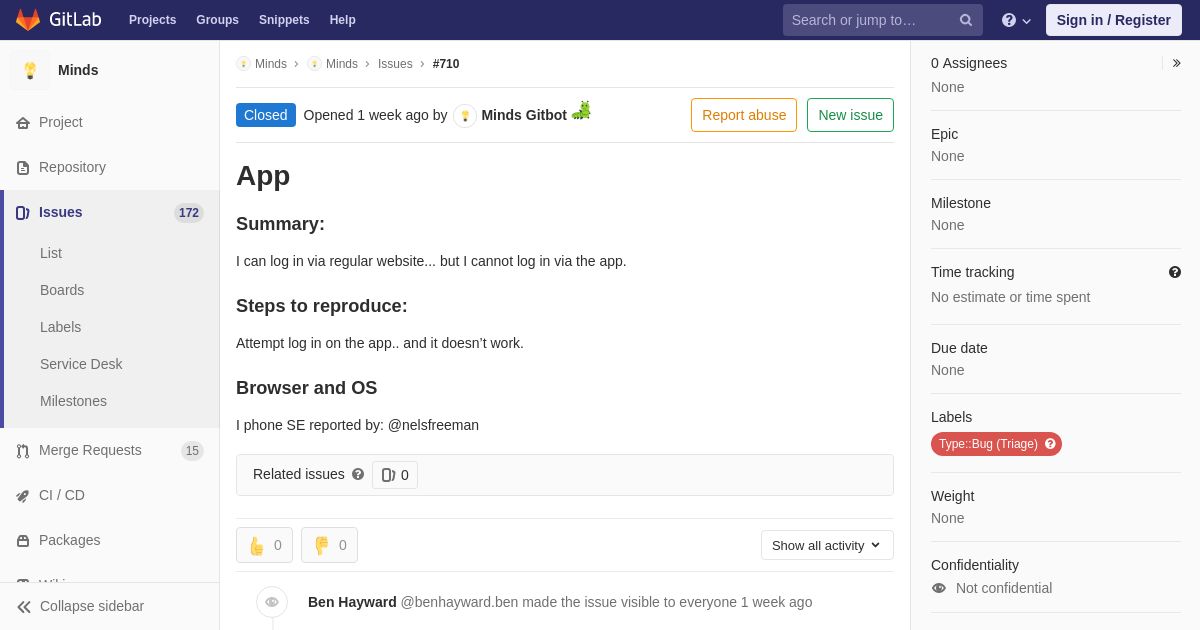Screen dimensions: 1200x630
Task: Open the Help question mark menu
Action: click(1016, 20)
